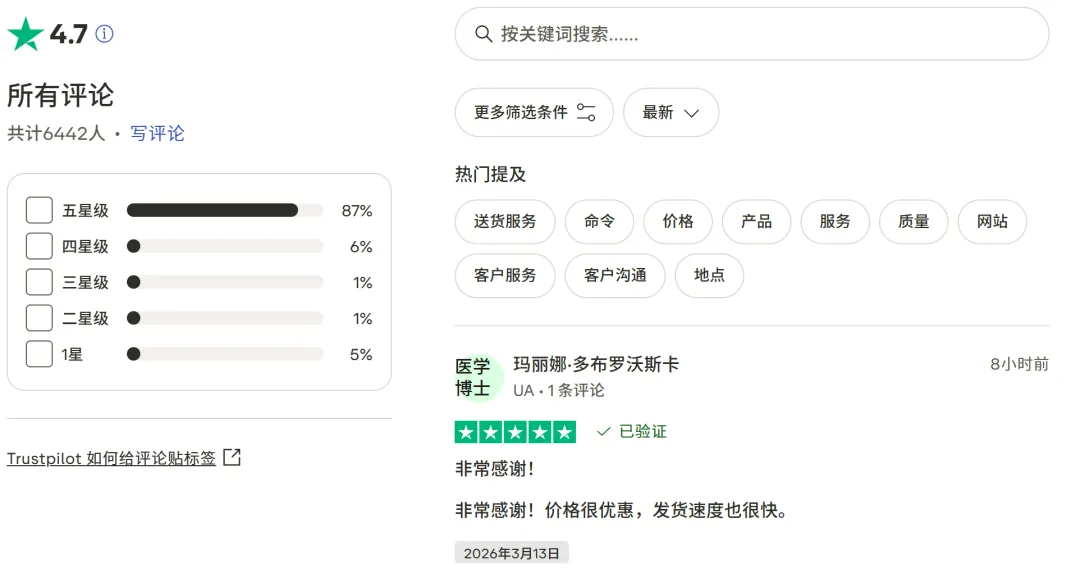Check the 五星级 filter checkbox
The width and height of the screenshot is (1080, 578).
pyautogui.click(x=39, y=210)
